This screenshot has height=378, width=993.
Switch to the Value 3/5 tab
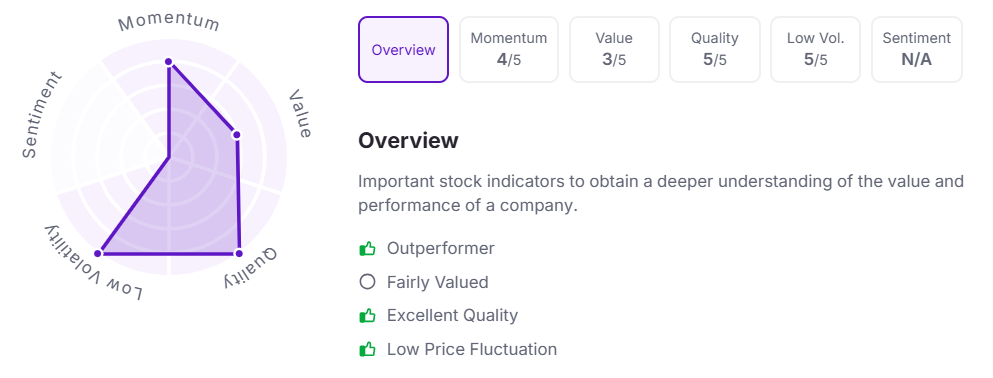point(614,49)
